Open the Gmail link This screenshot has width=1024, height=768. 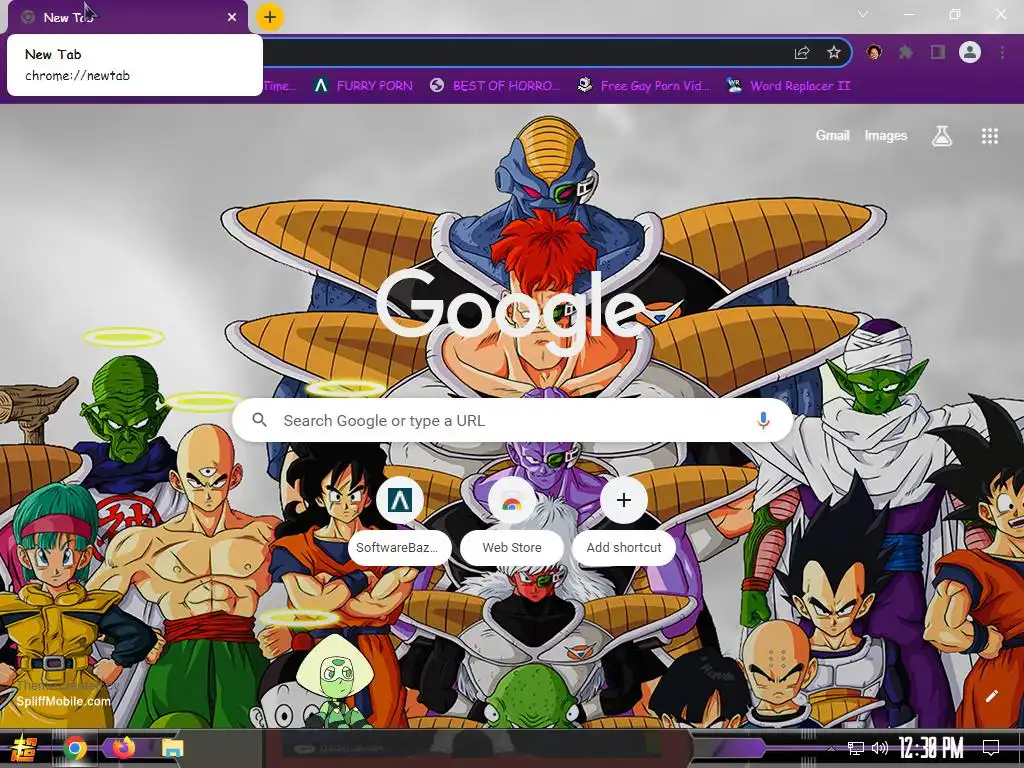click(832, 136)
